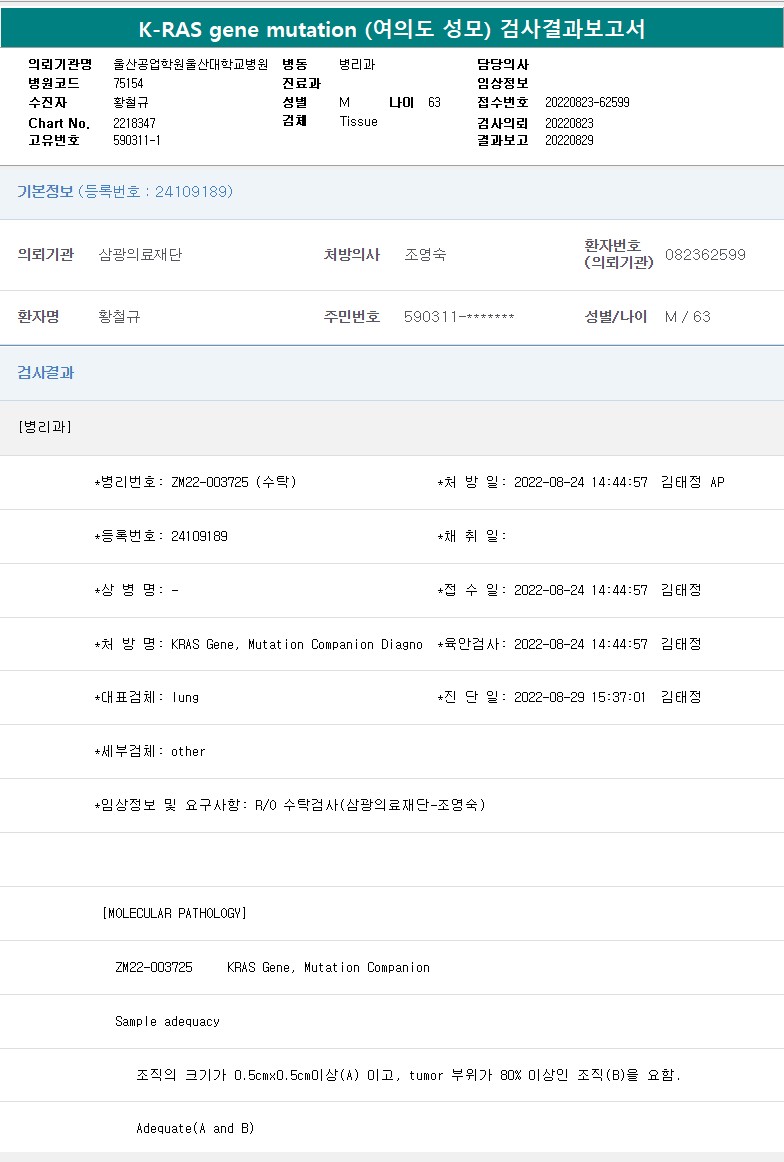Click requesting institution 삼광의료재단
Viewport: 784px width, 1162px height.
coord(140,254)
